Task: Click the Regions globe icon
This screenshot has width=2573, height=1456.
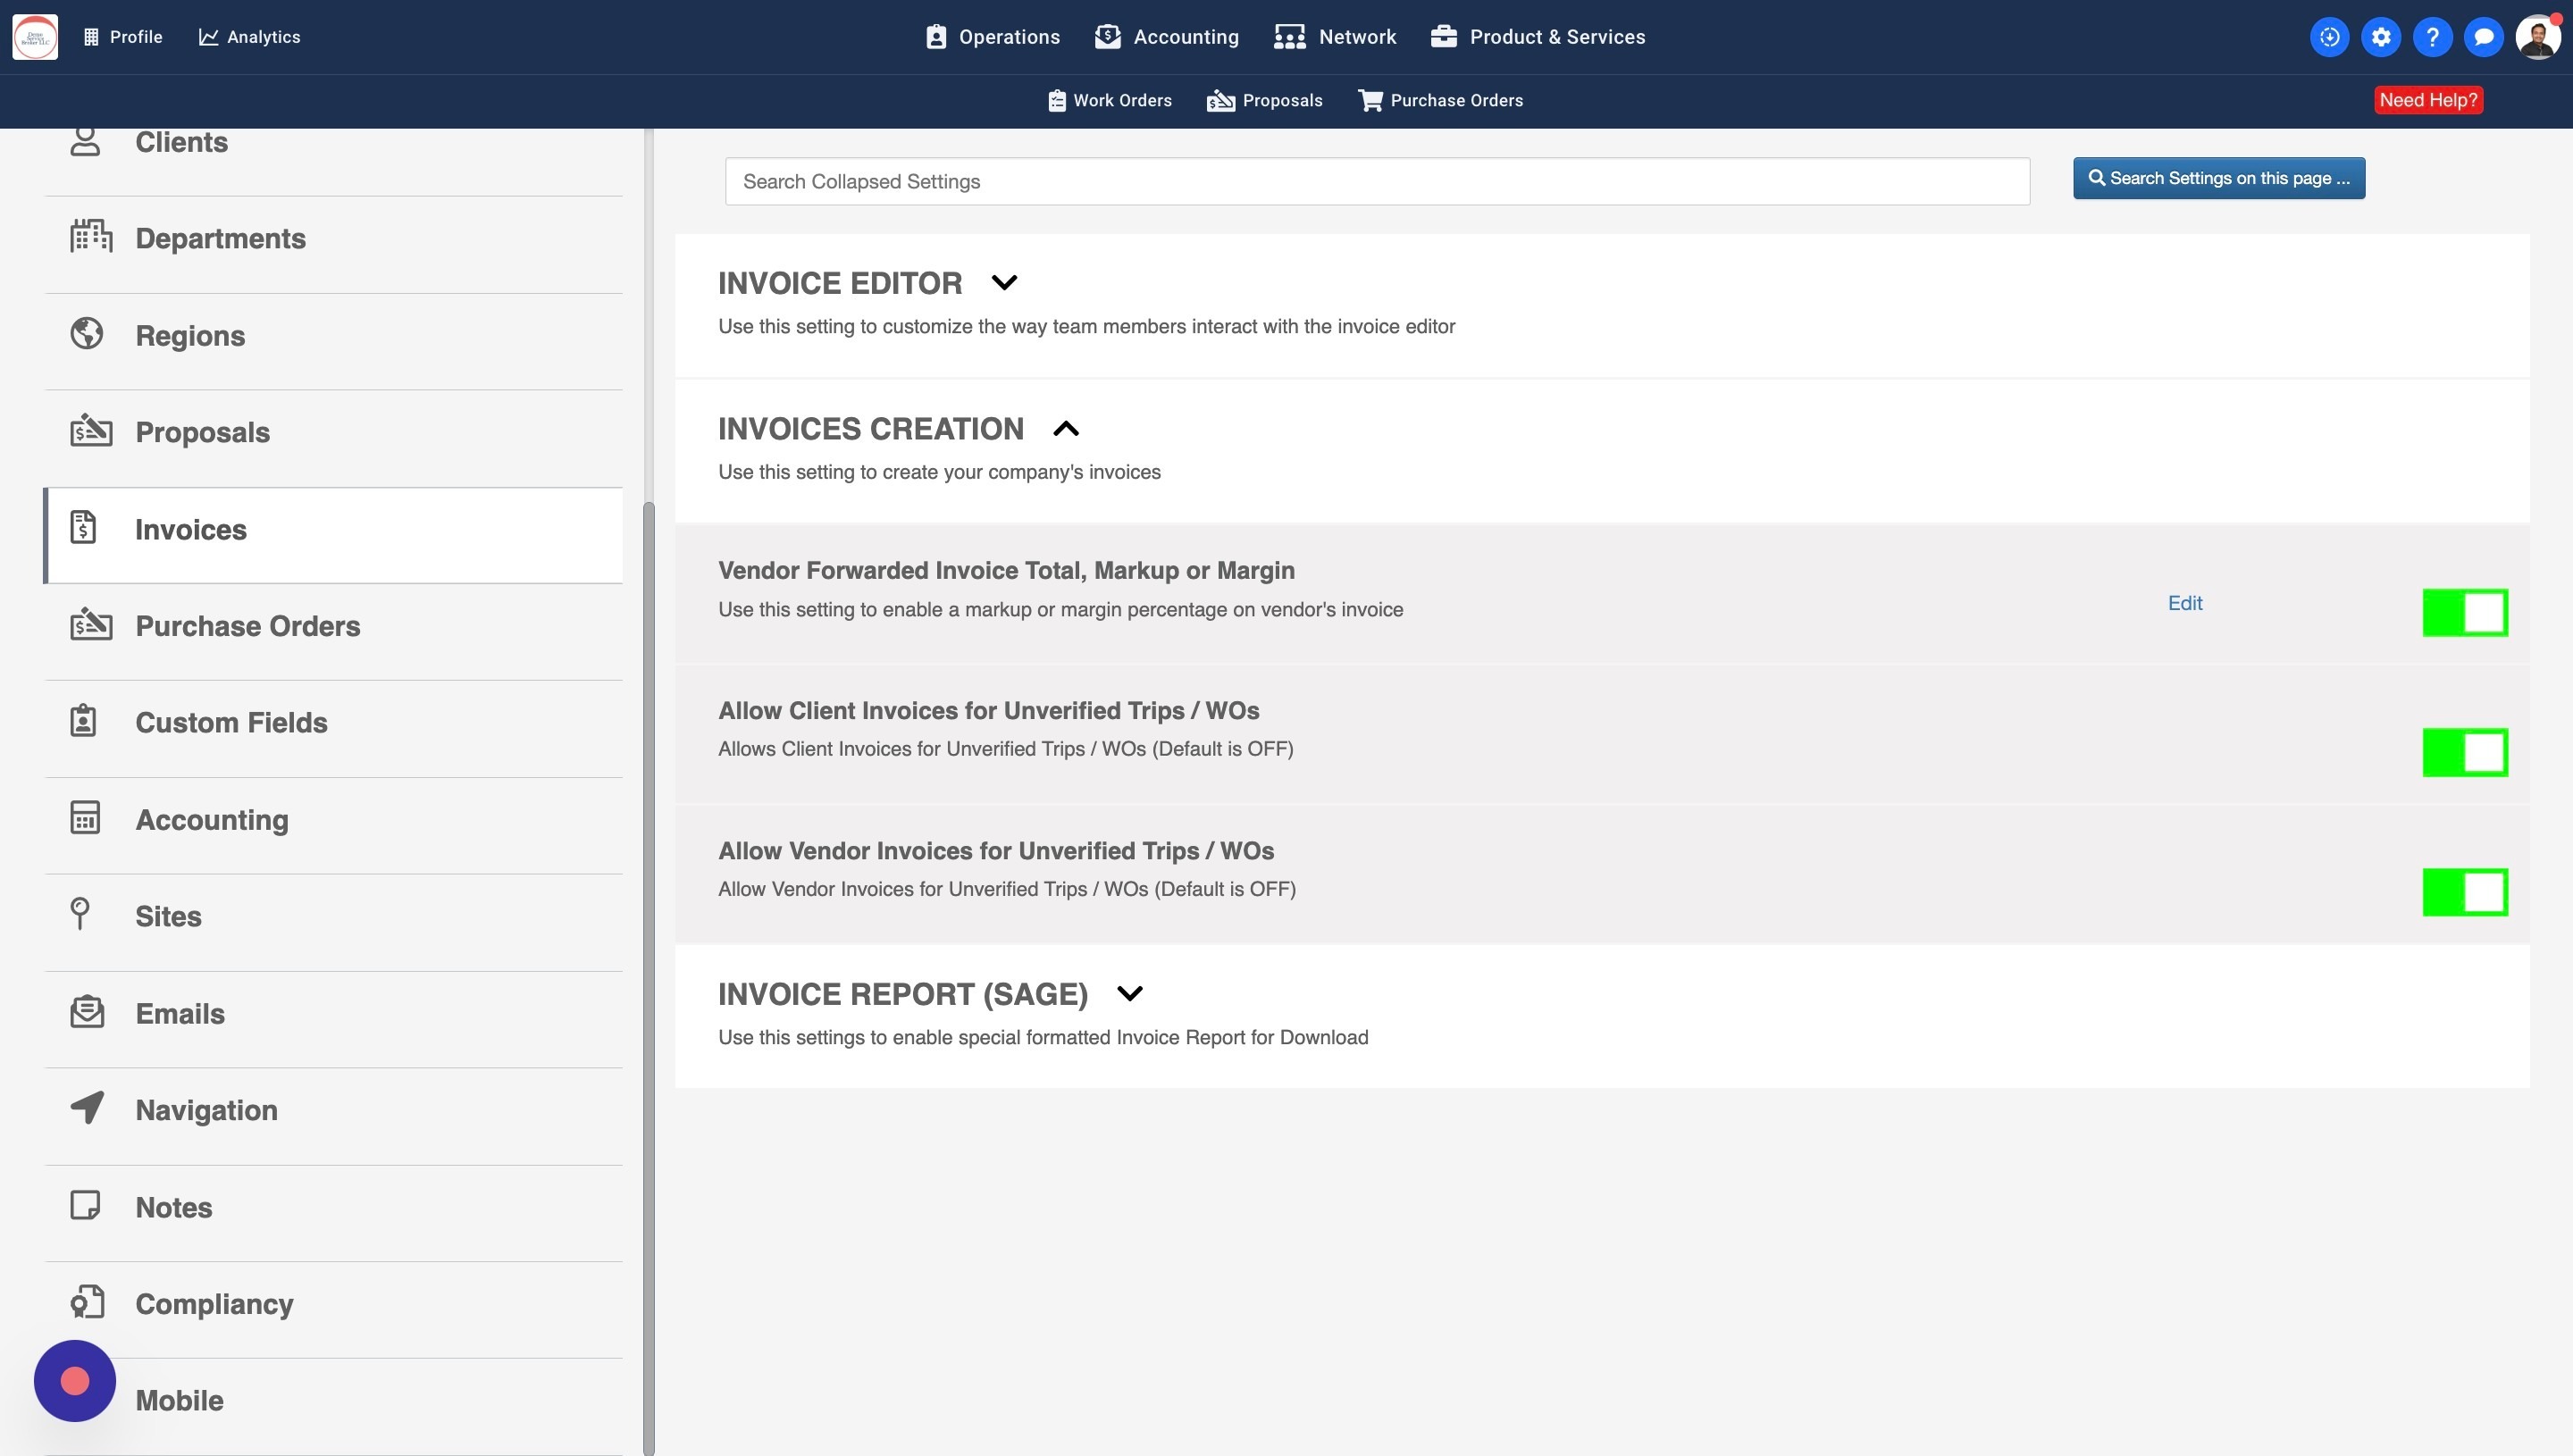Action: pos(87,333)
